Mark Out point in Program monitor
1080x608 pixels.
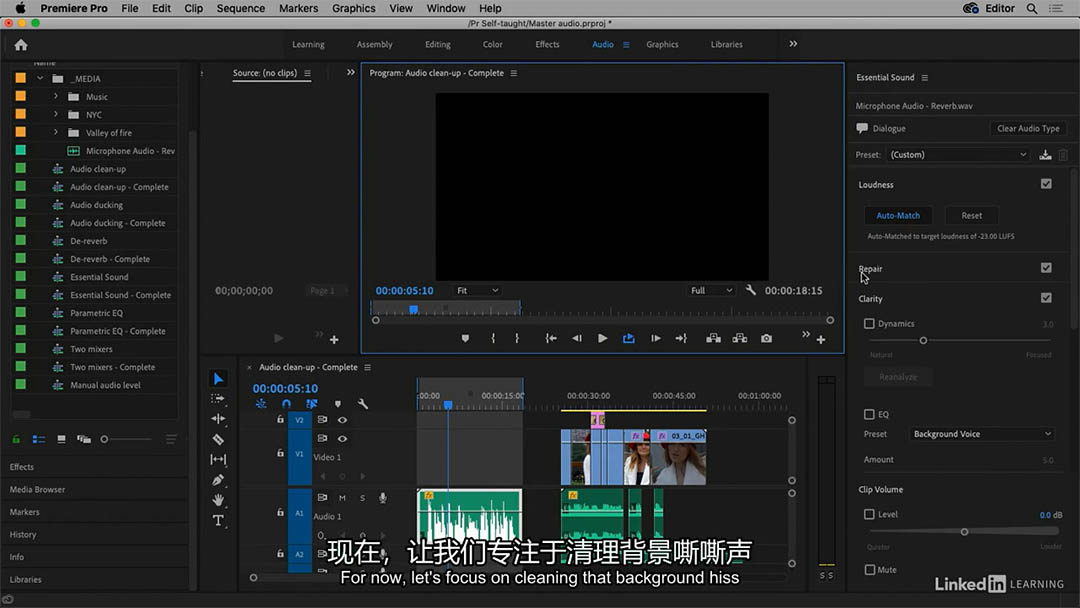click(517, 338)
